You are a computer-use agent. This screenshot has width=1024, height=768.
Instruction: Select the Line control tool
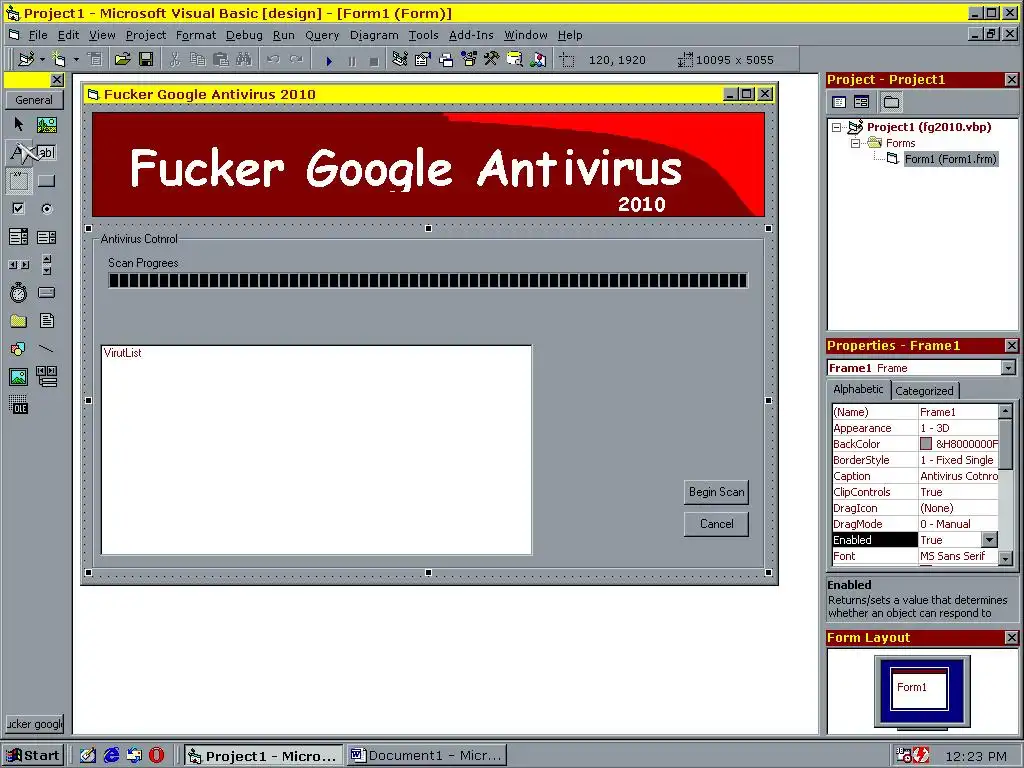46,349
